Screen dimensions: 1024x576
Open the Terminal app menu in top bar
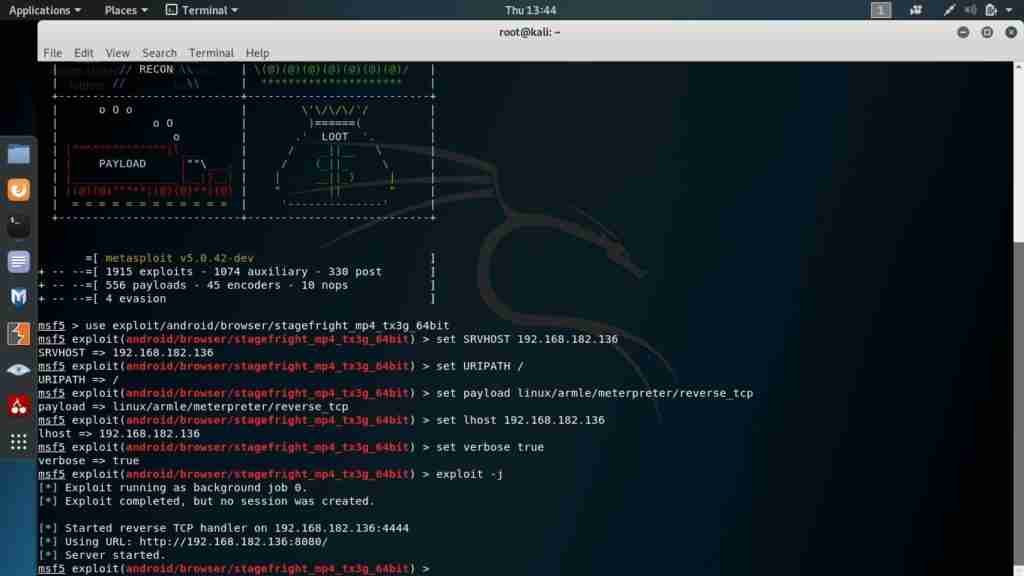click(x=202, y=10)
